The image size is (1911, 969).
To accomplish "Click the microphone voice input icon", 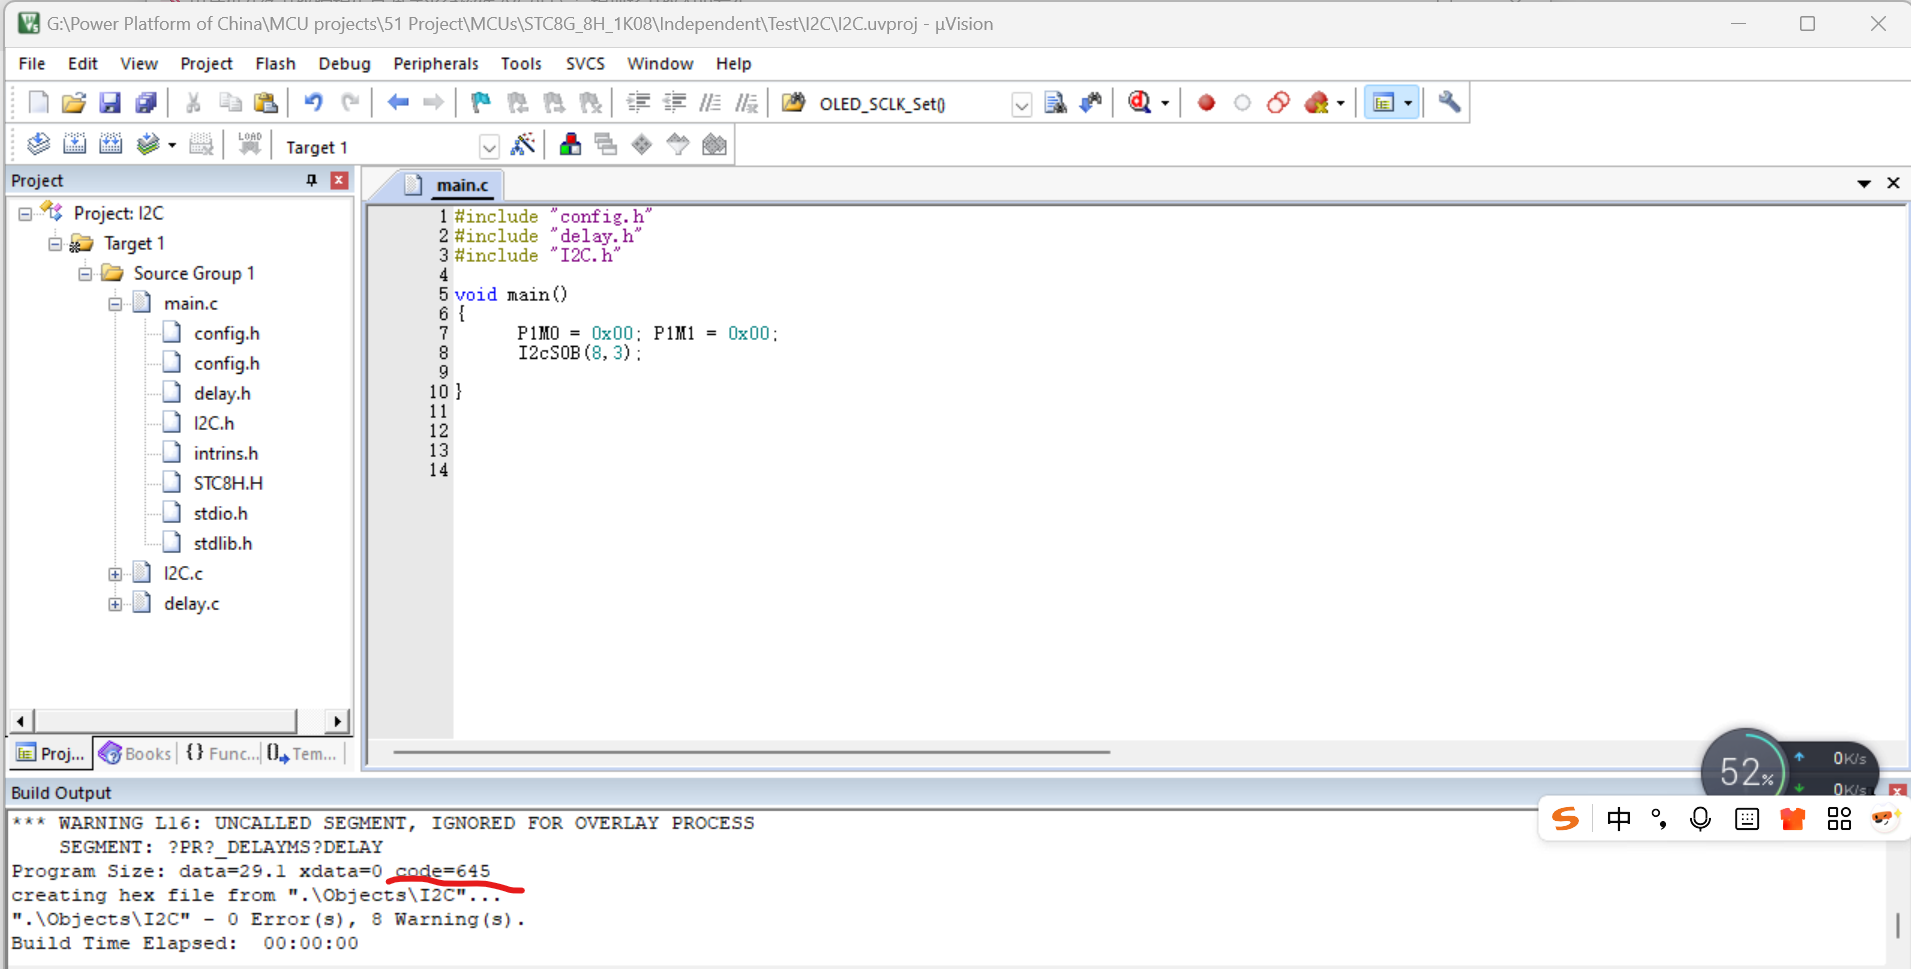I will 1700,819.
